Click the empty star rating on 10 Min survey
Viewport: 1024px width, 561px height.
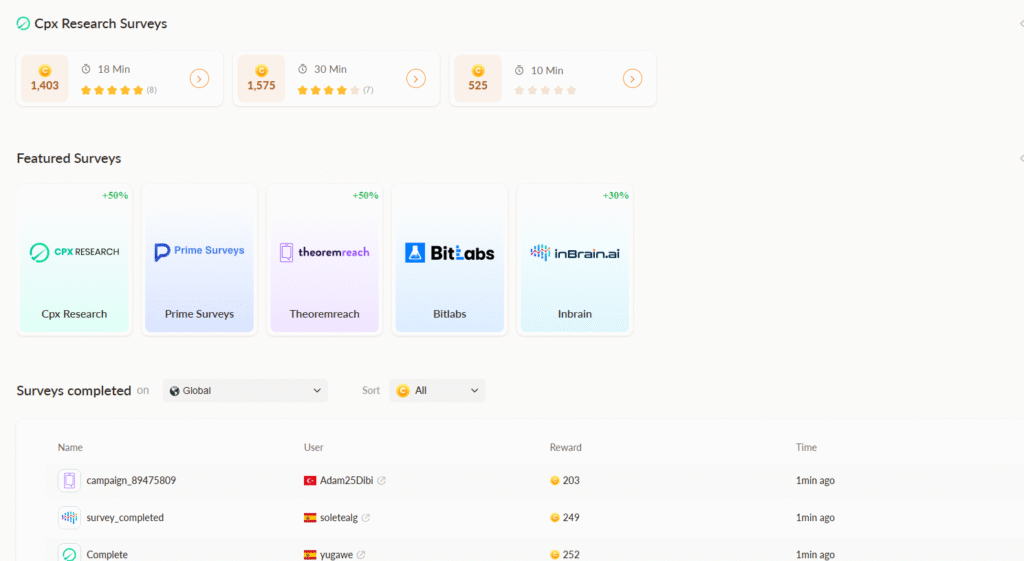(545, 90)
